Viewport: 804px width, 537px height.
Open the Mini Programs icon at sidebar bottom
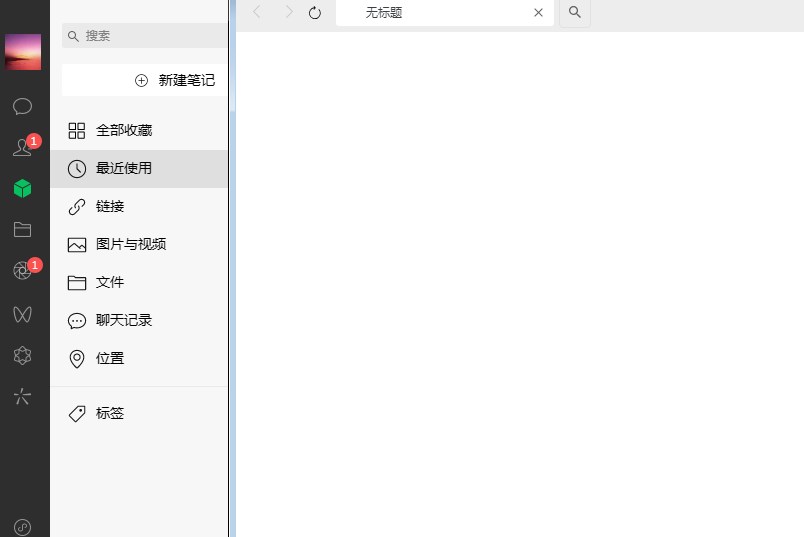click(22, 526)
